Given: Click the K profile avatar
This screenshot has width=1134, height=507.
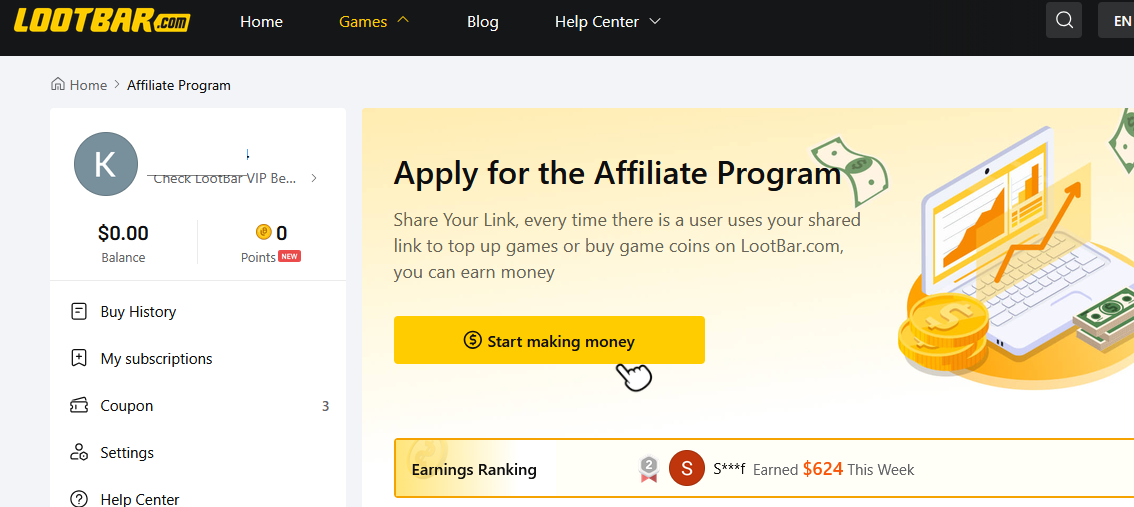Looking at the screenshot, I should tap(106, 163).
